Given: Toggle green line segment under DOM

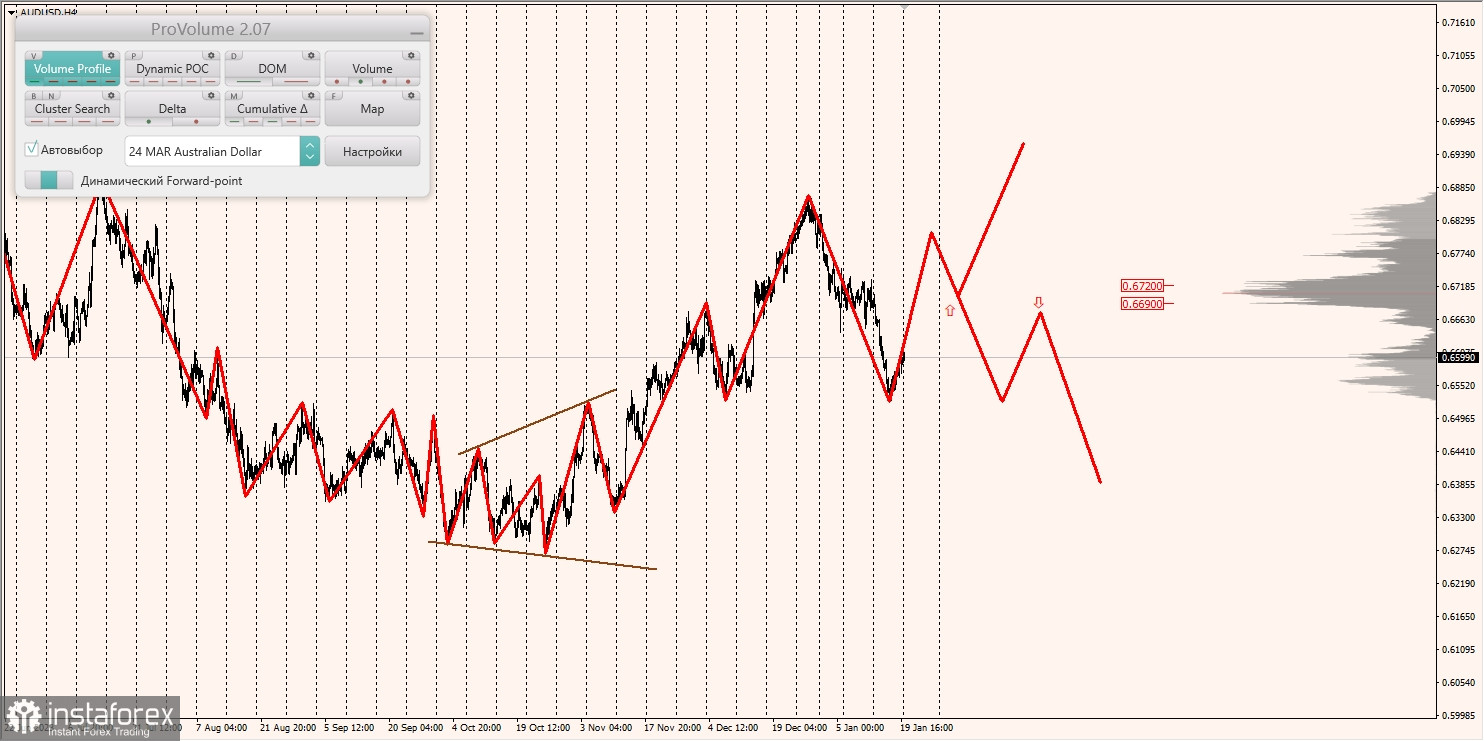Looking at the screenshot, I should point(249,81).
